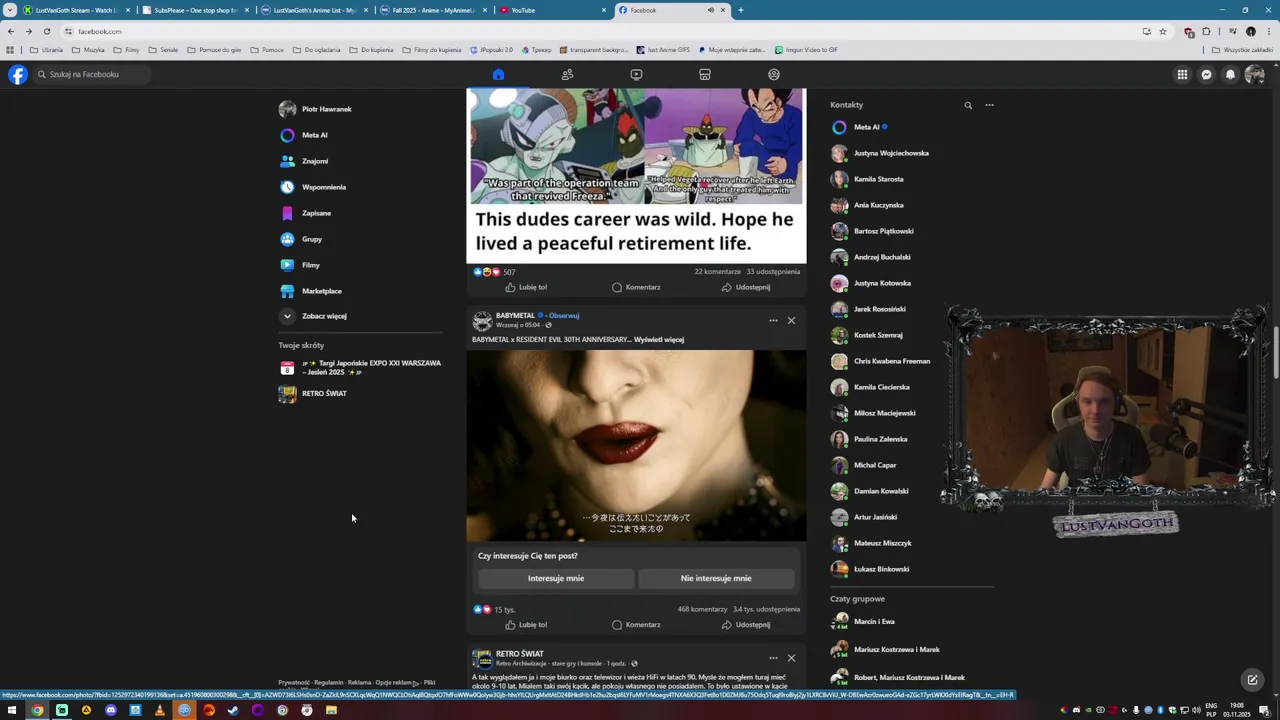Viewport: 1280px width, 720px height.
Task: Bookmark this page with star icon
Action: pyautogui.click(x=1162, y=31)
